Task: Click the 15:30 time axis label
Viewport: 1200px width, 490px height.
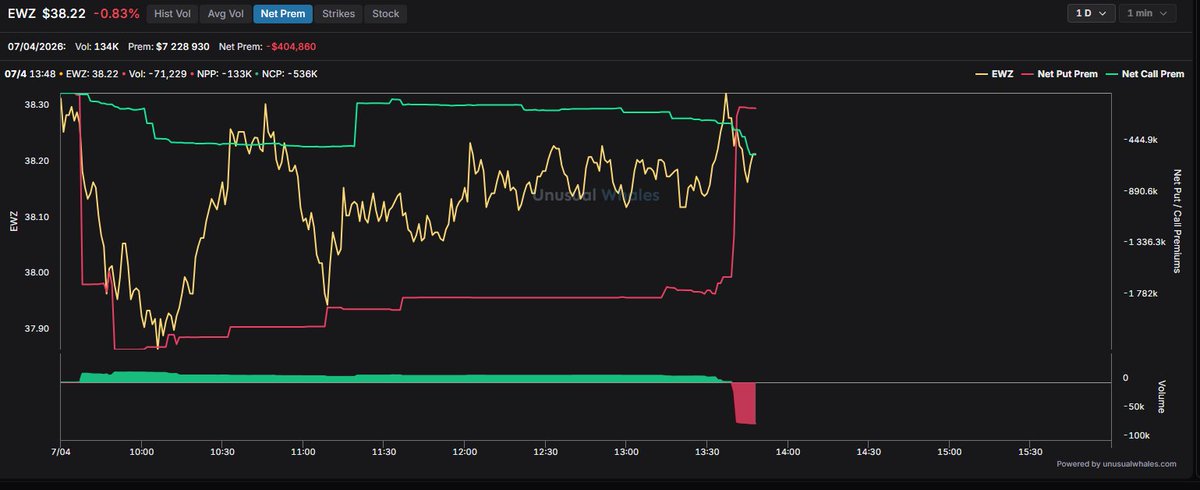Action: 1029,452
